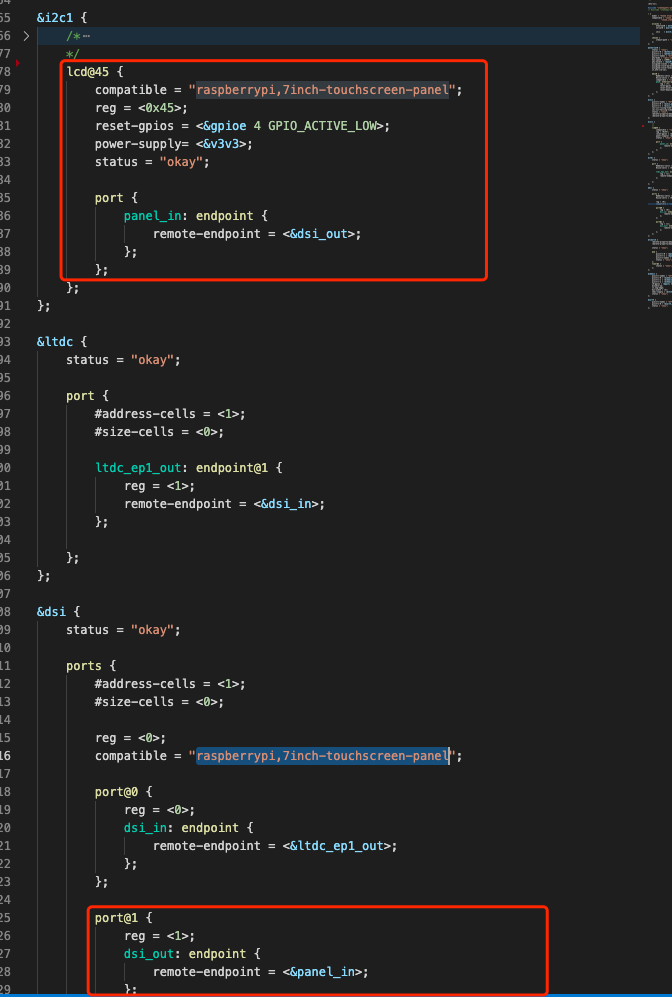Click the port@0 node name
The image size is (672, 997).
[116, 792]
